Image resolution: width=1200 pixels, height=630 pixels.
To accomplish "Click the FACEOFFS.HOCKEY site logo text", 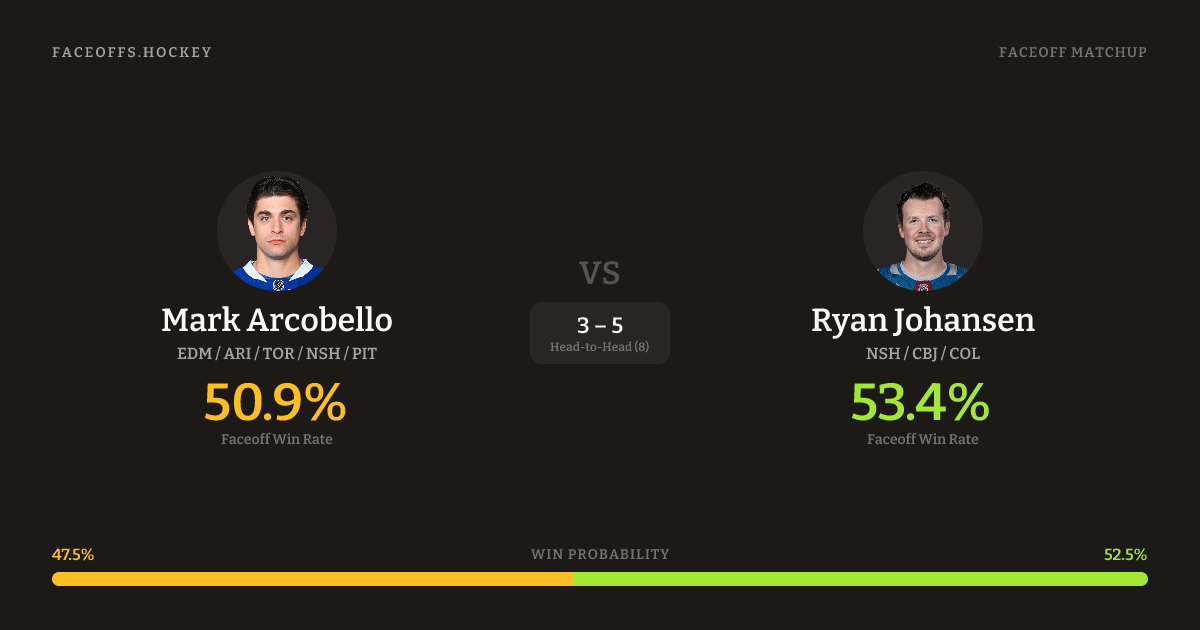I will click(x=132, y=52).
